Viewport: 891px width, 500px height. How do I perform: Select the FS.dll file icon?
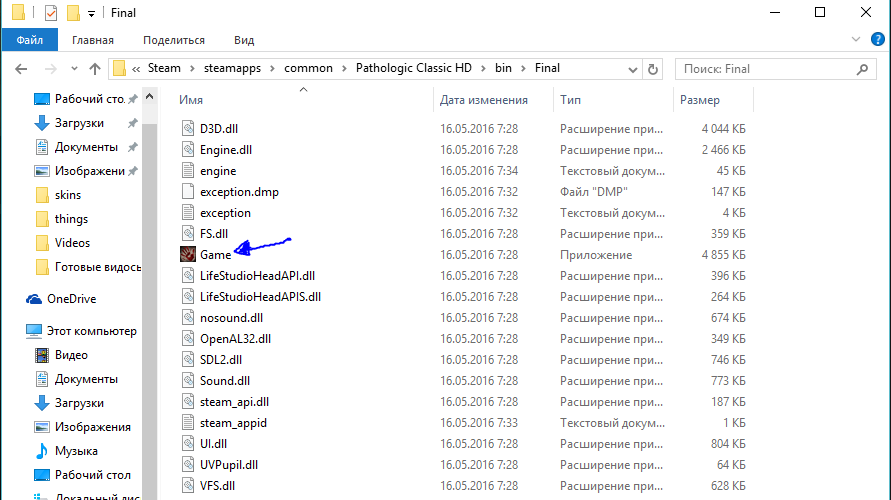point(188,234)
